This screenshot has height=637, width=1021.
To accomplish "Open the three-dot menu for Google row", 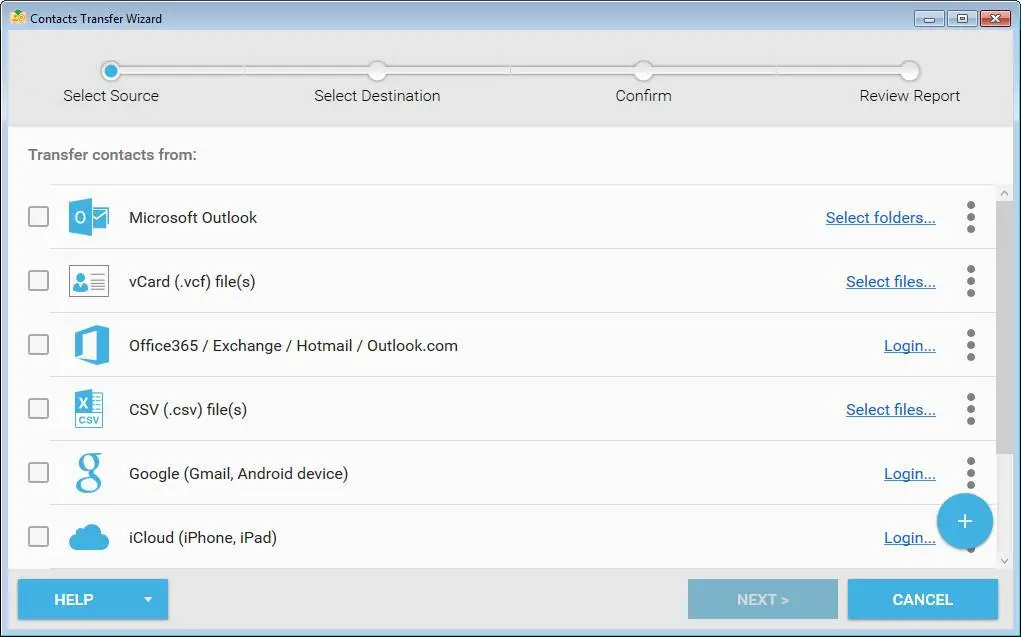I will 971,473.
